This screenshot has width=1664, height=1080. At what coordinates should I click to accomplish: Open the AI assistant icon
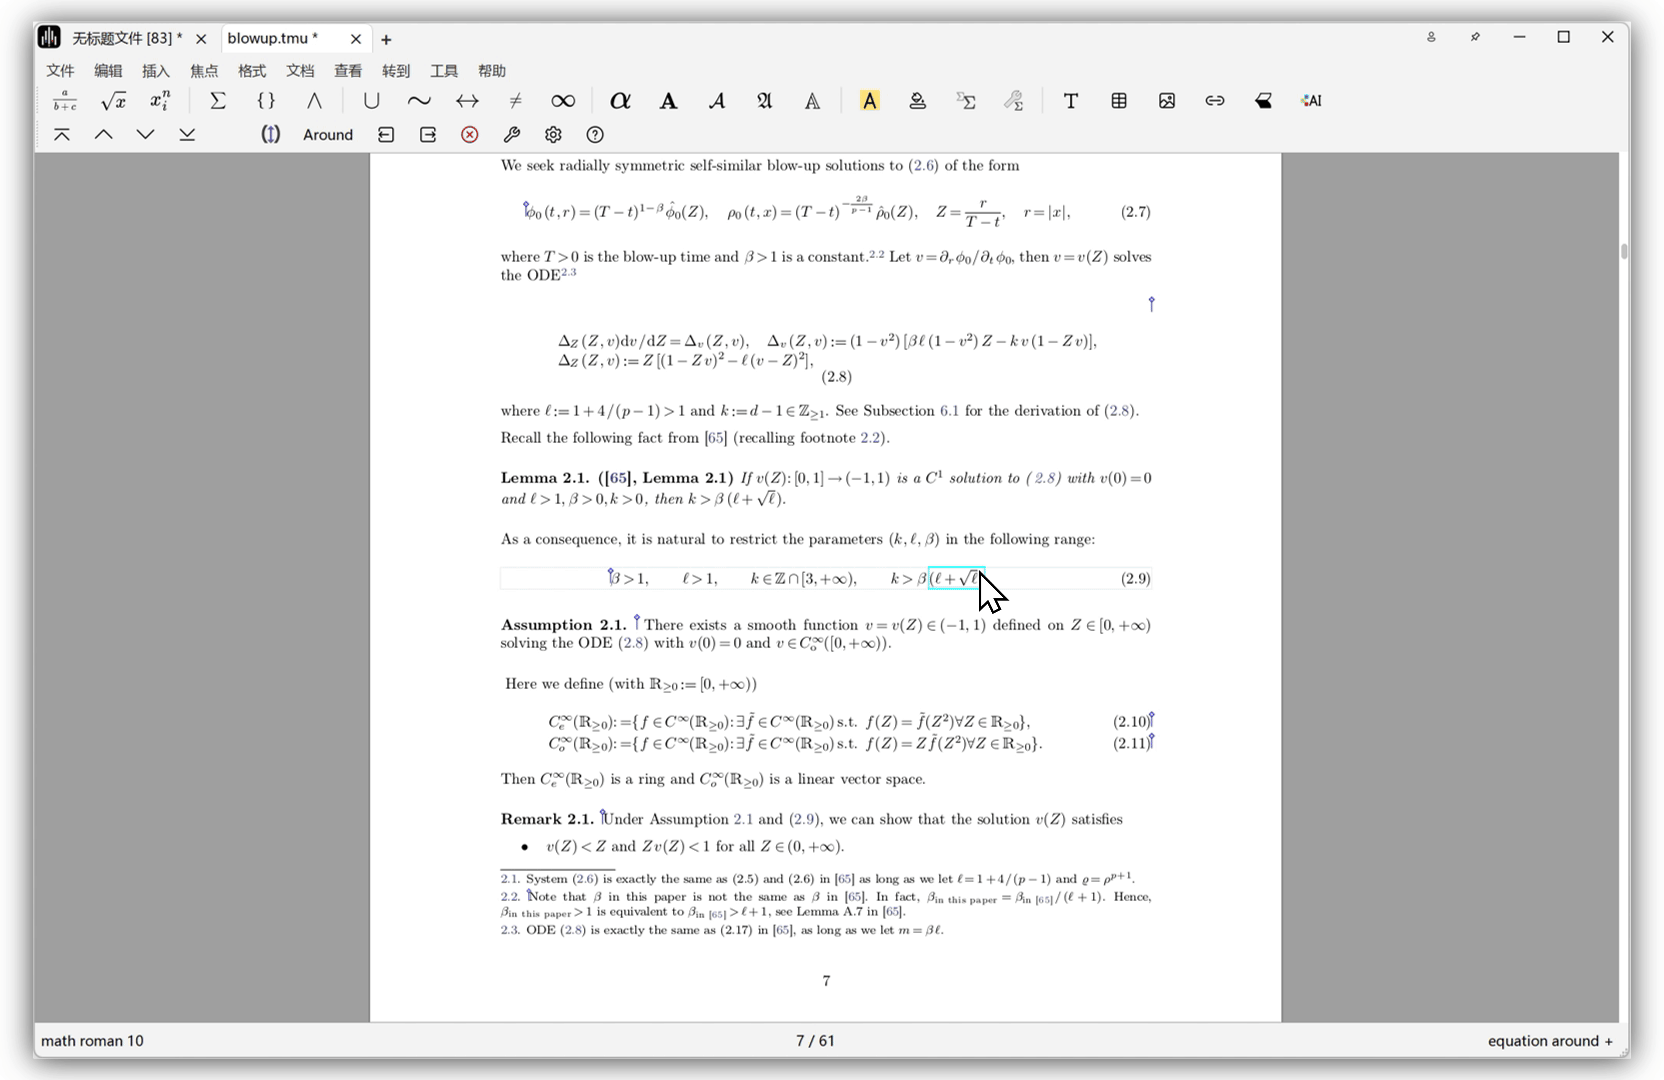[x=1311, y=101]
